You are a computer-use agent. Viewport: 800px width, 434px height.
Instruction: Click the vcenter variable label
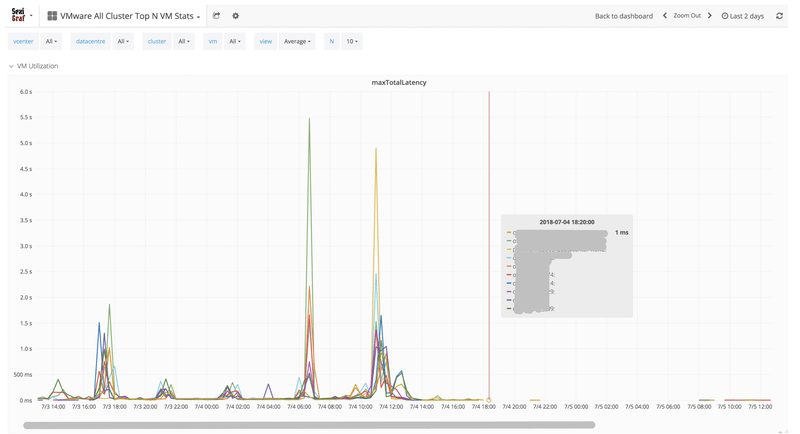[23, 41]
